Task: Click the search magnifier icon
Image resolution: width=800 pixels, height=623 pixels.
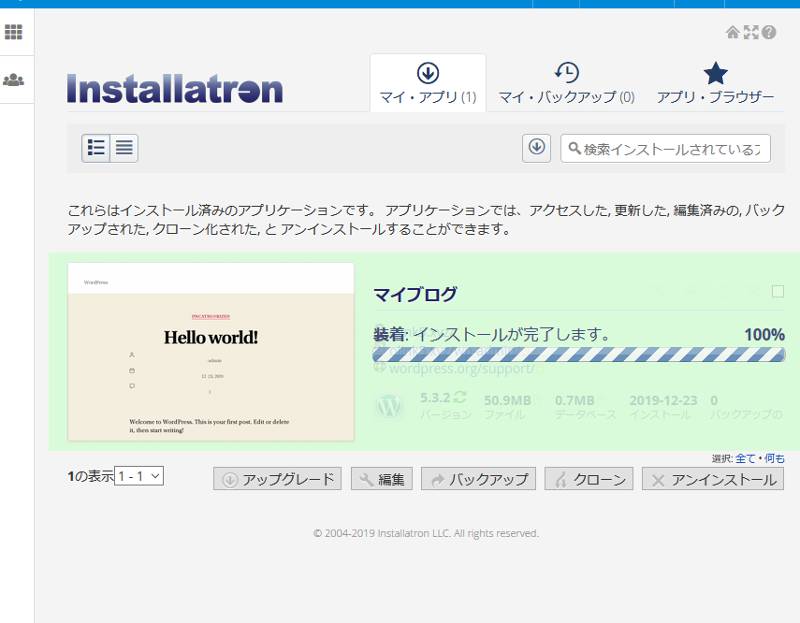Action: pos(574,148)
